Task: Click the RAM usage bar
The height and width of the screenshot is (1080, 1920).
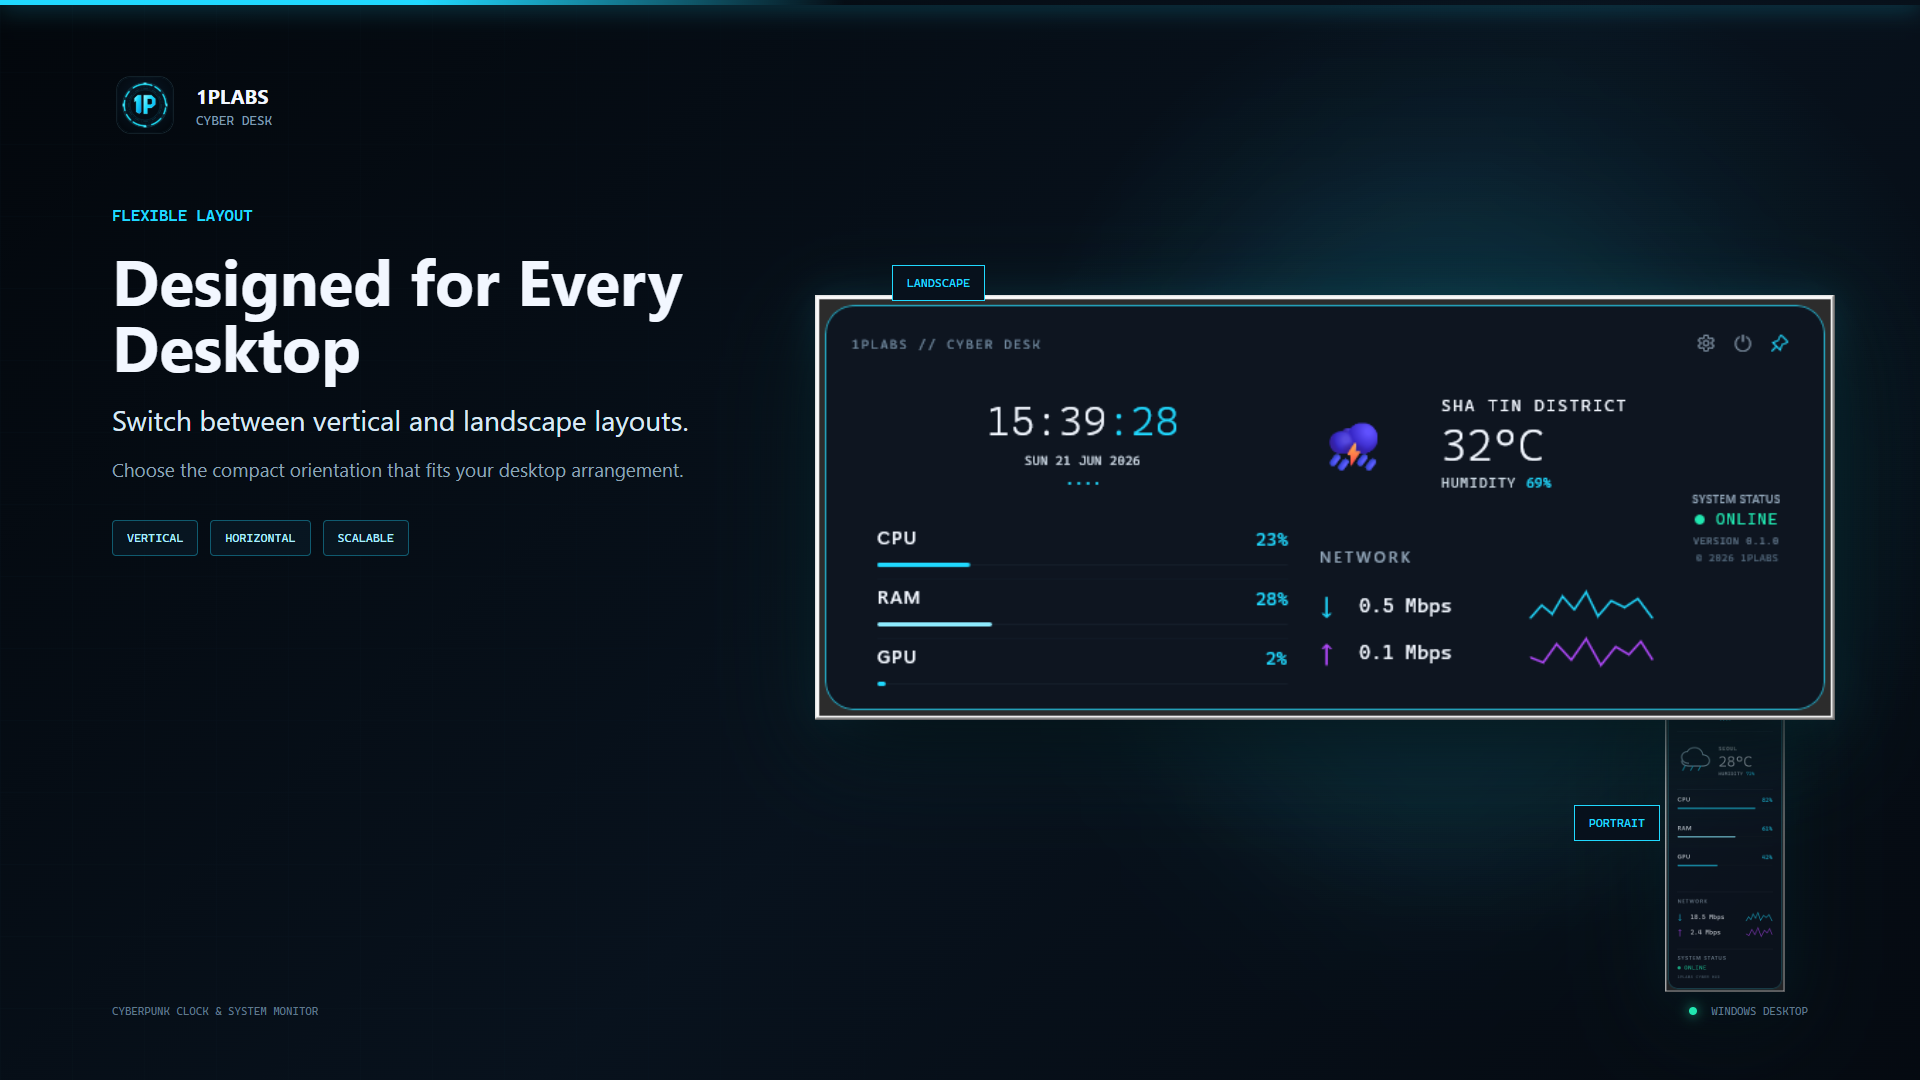Action: tap(1082, 624)
